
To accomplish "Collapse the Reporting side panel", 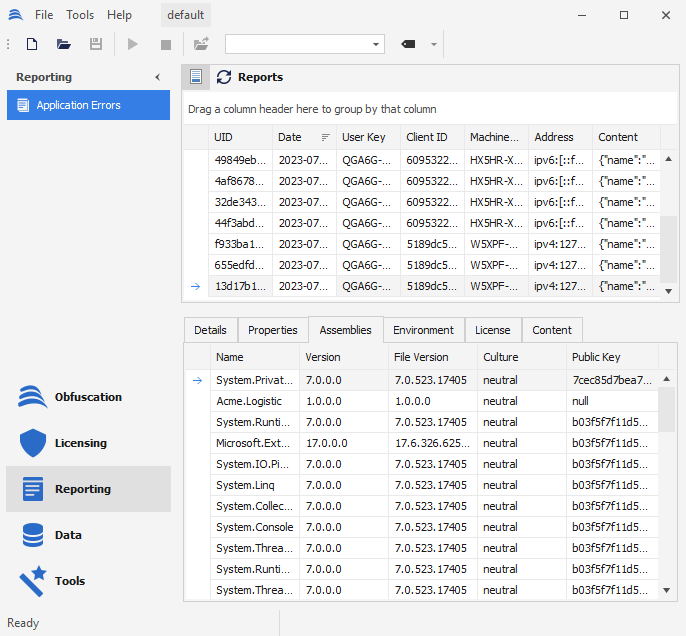I will pyautogui.click(x=157, y=77).
